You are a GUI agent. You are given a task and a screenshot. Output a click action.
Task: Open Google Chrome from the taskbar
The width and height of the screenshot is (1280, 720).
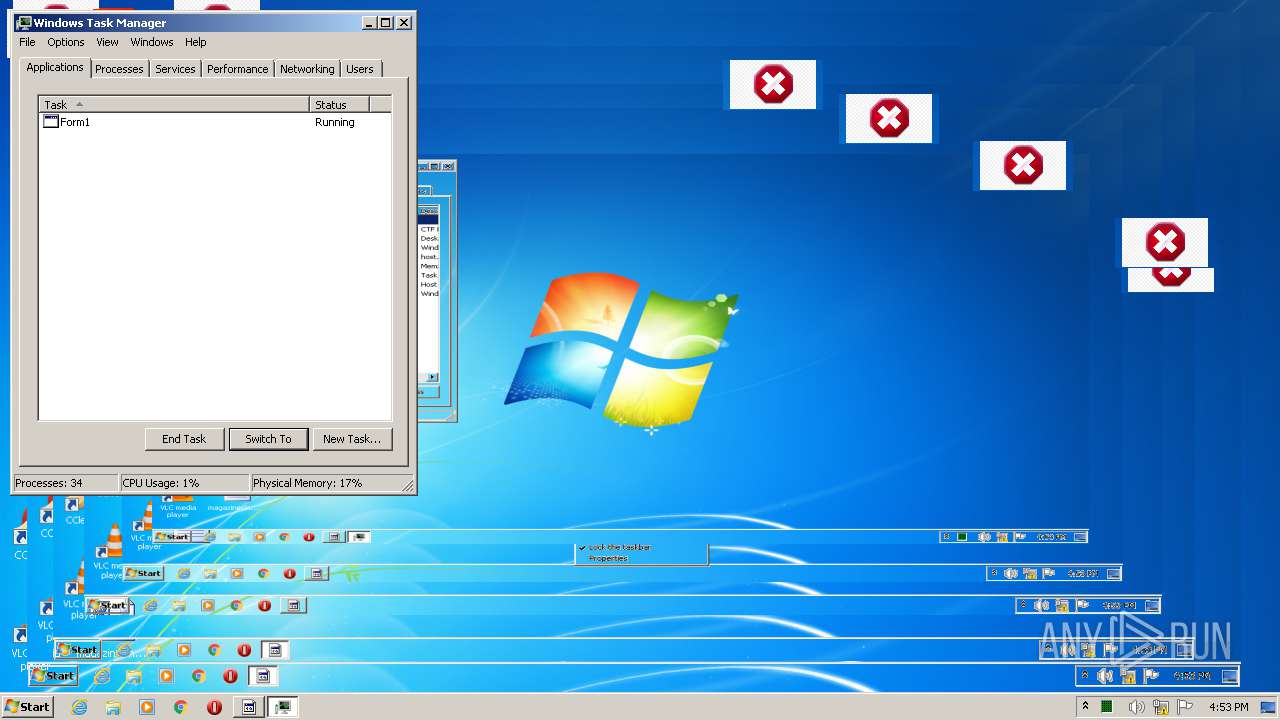(x=181, y=707)
